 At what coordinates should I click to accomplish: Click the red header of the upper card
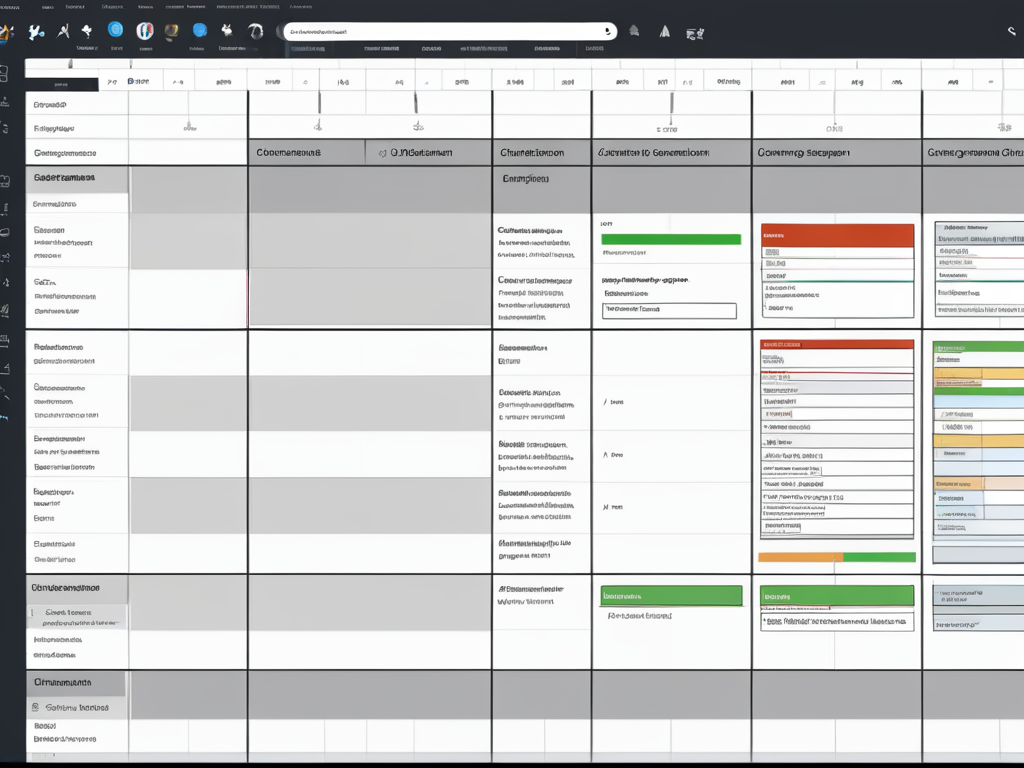[x=837, y=234]
